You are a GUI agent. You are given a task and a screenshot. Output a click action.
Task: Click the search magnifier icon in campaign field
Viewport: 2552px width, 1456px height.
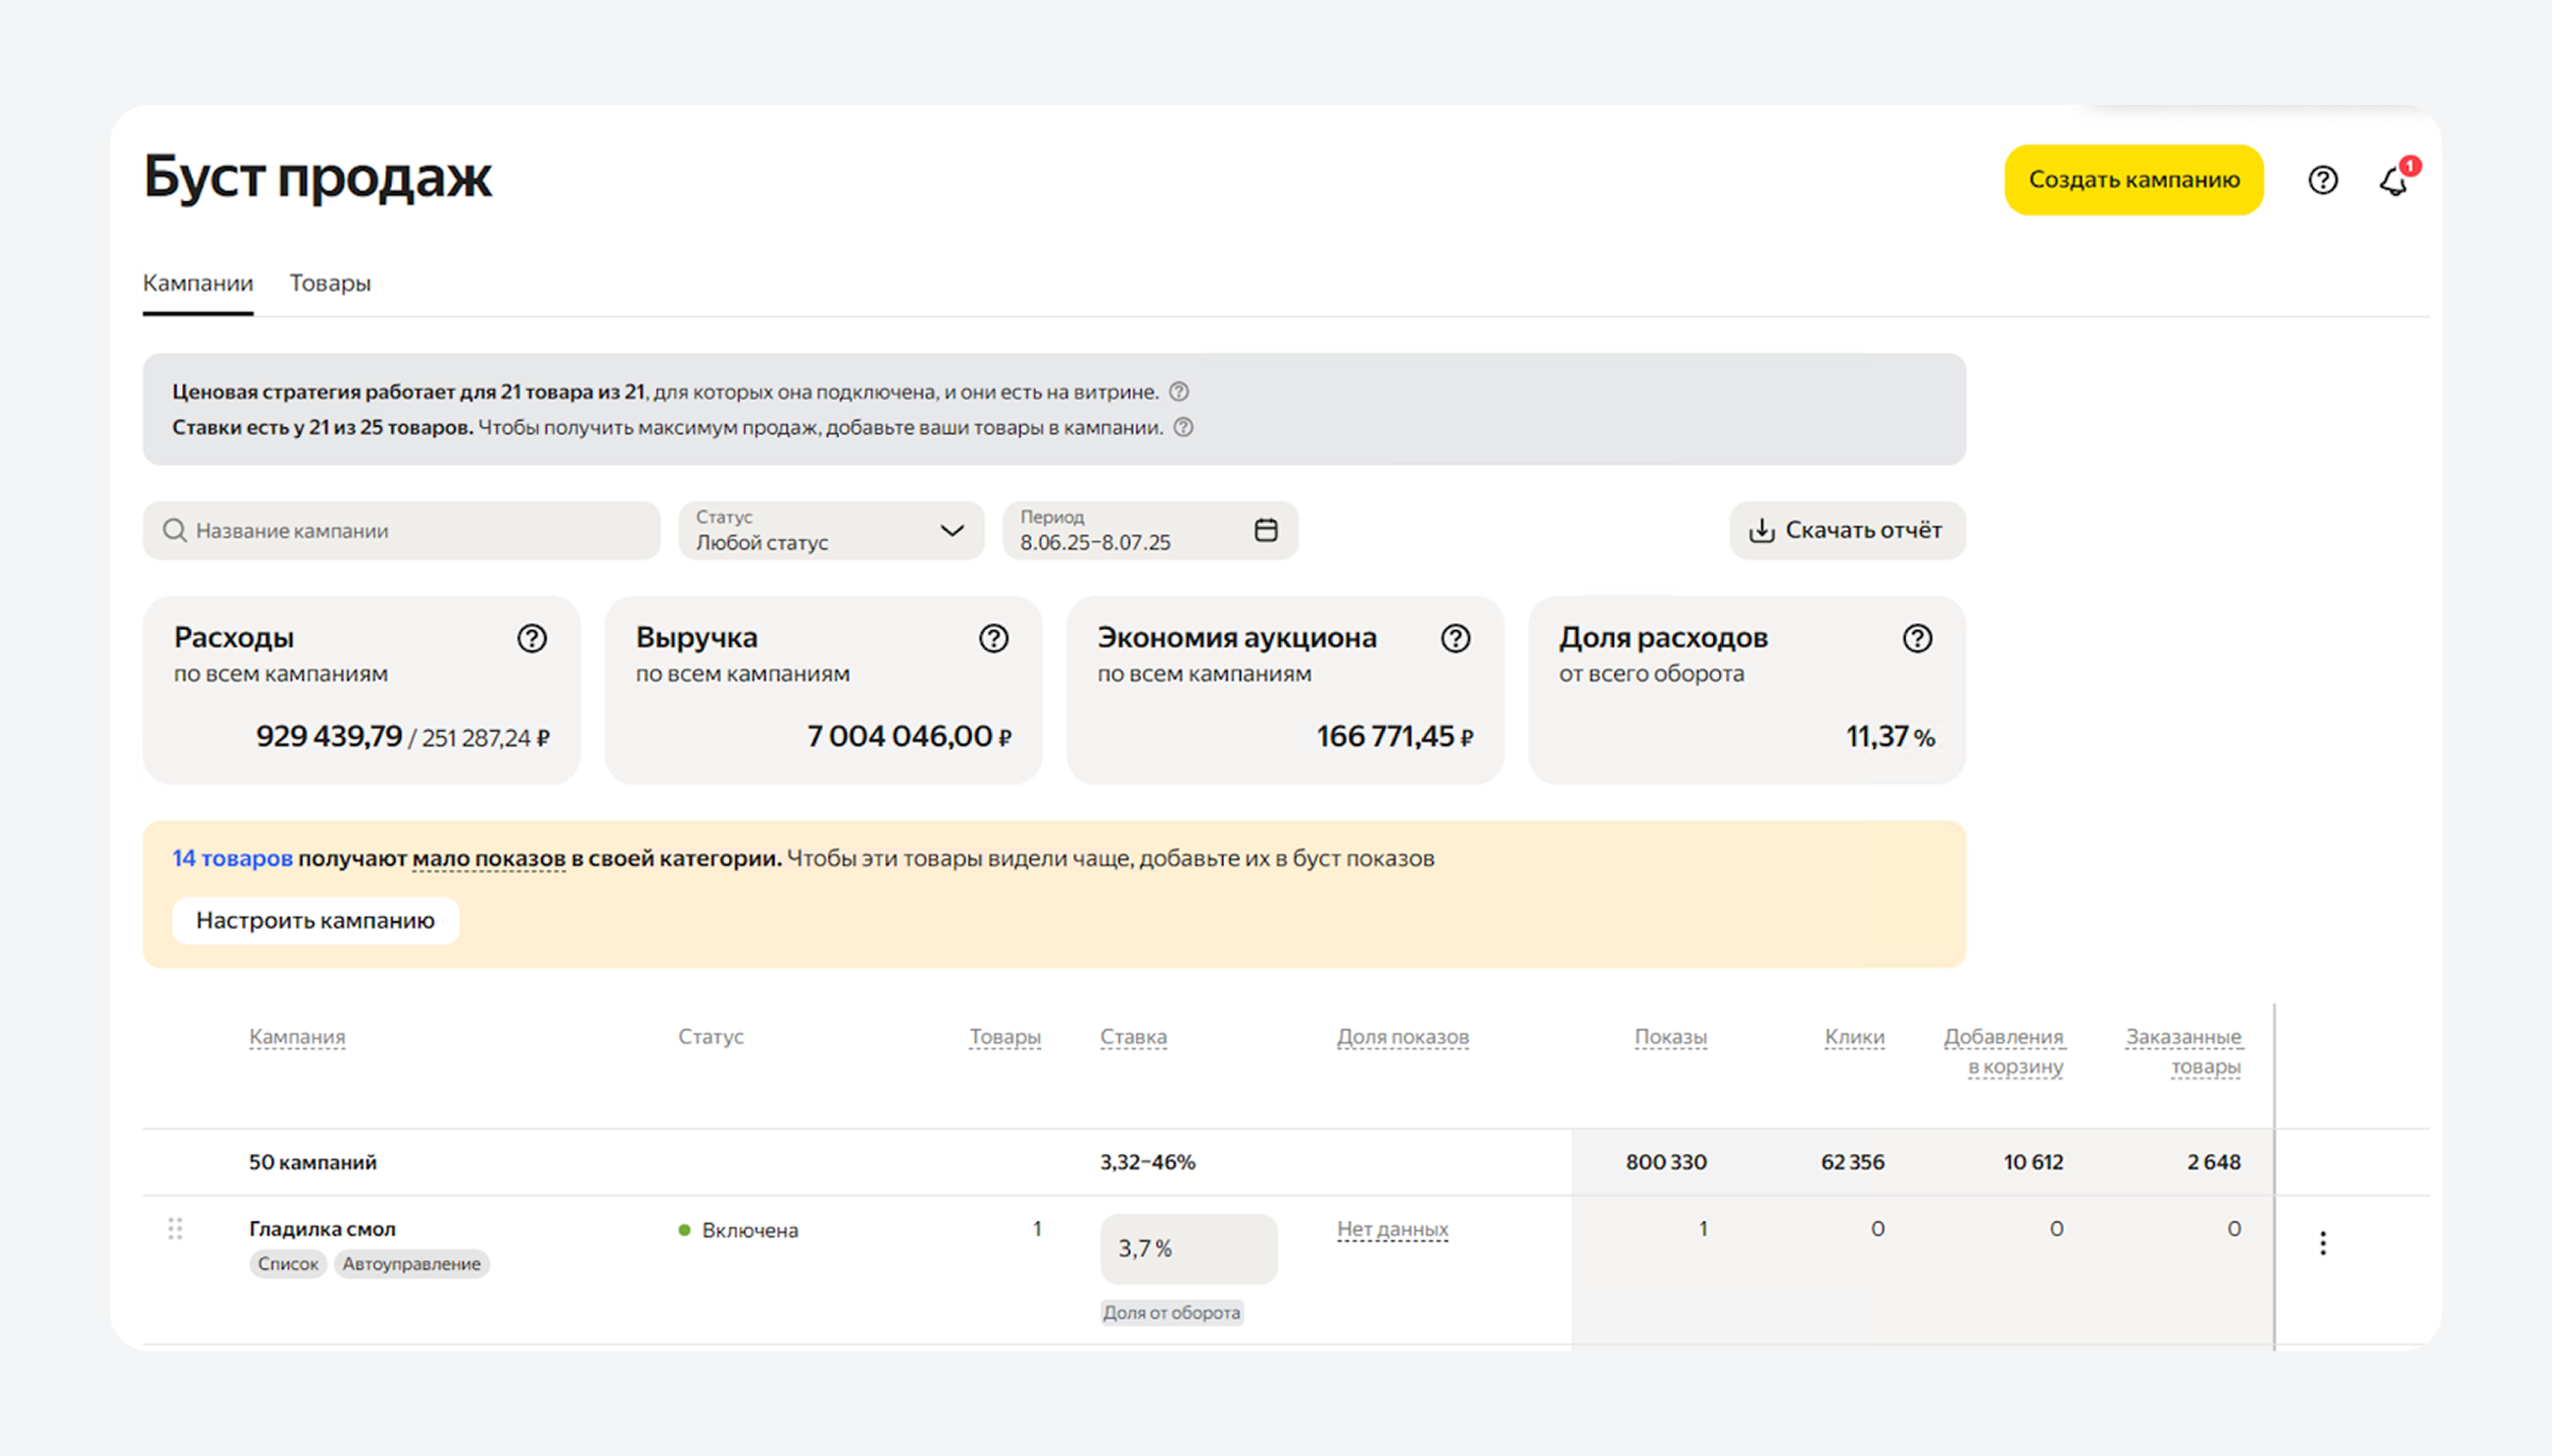[175, 530]
